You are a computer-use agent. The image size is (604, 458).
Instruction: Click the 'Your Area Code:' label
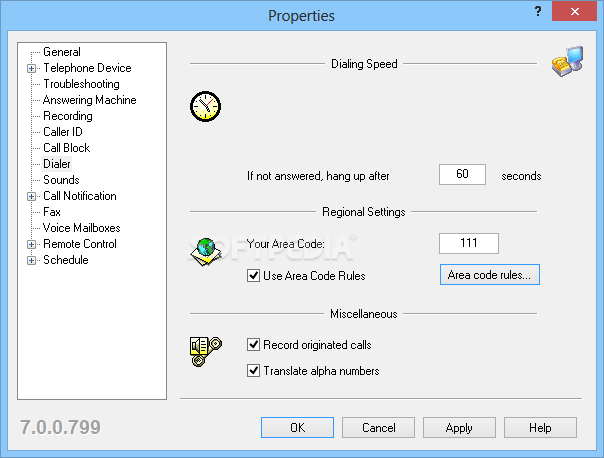[285, 244]
